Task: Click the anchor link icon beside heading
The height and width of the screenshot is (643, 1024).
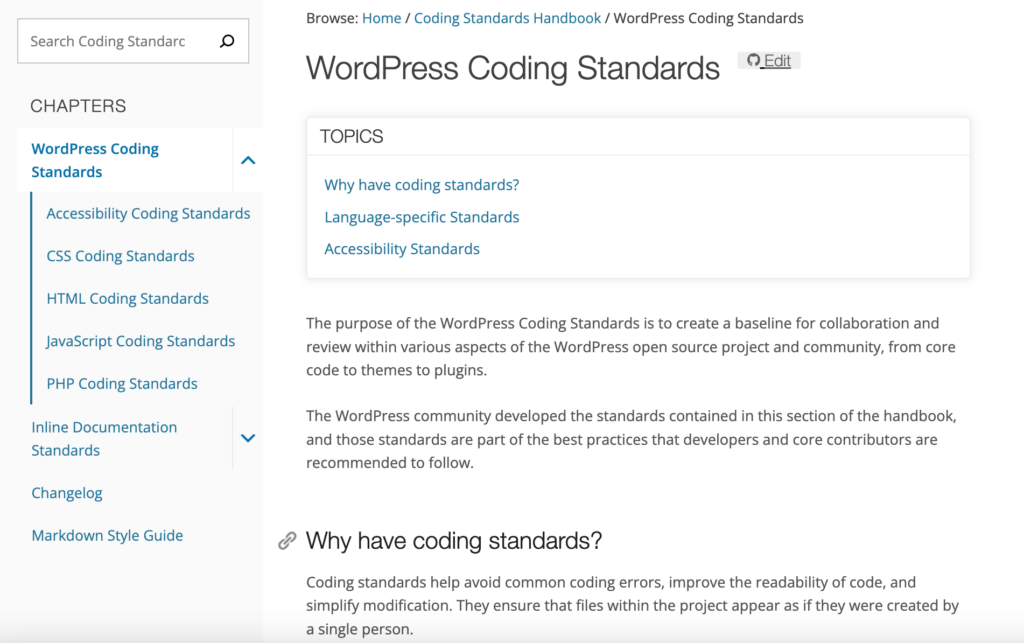Action: pos(287,540)
